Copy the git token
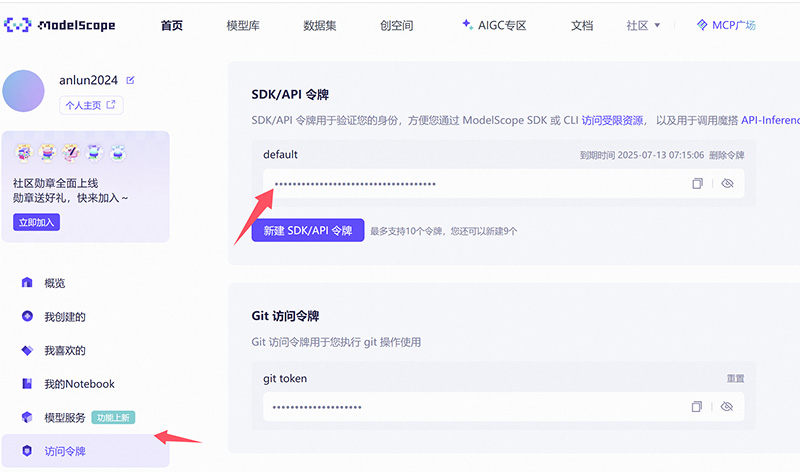The height and width of the screenshot is (472, 800). (x=696, y=407)
